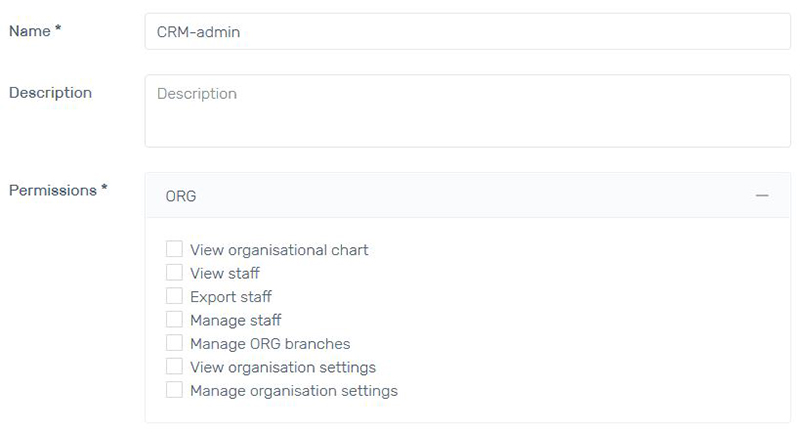The image size is (800, 433).
Task: Click inside the Description text area
Action: (468, 111)
